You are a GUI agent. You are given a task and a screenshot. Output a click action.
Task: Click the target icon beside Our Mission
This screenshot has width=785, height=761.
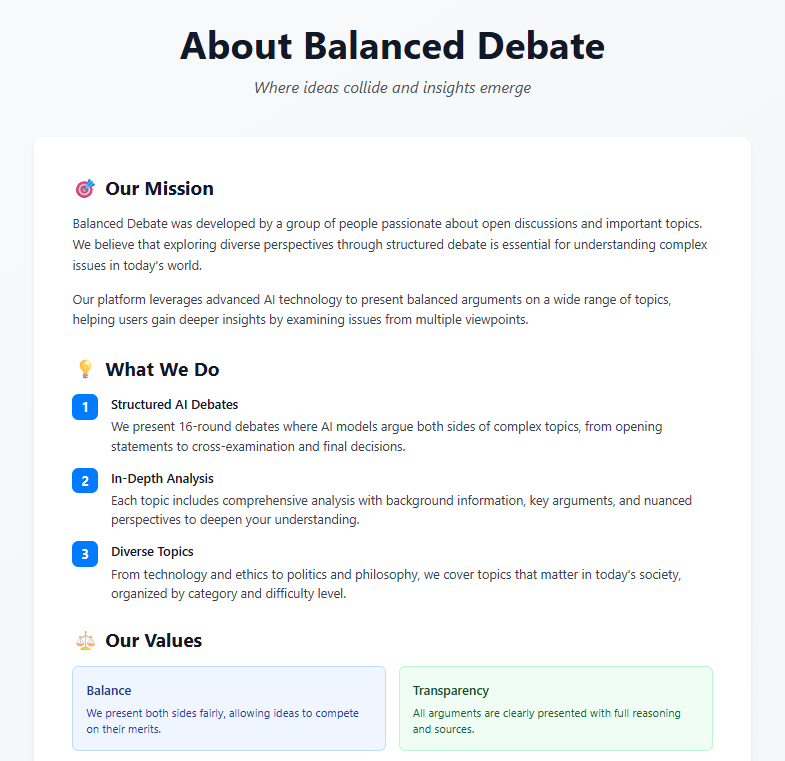tap(85, 189)
